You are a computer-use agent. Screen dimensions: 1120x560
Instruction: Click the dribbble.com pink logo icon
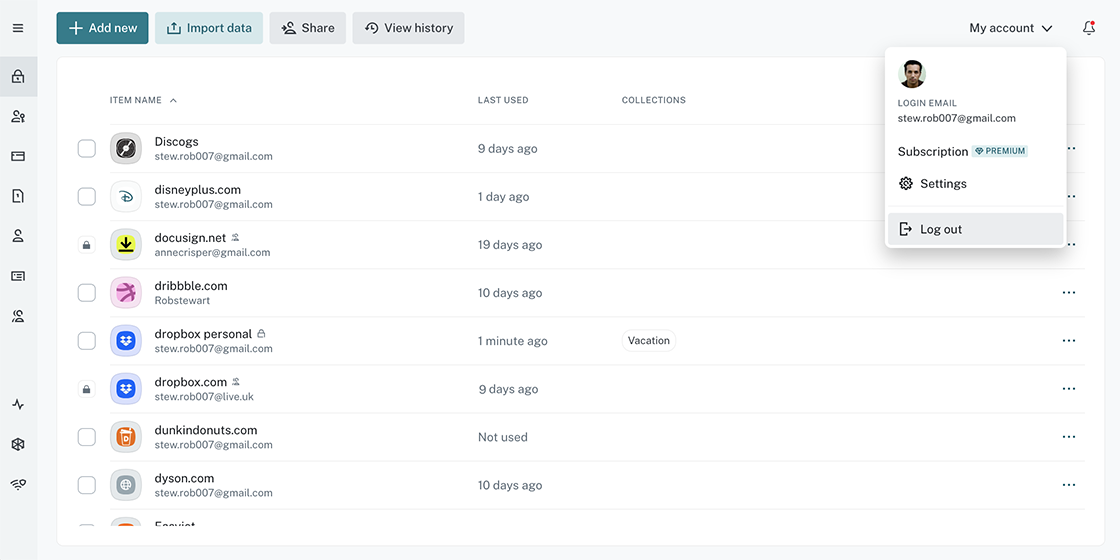pyautogui.click(x=126, y=293)
